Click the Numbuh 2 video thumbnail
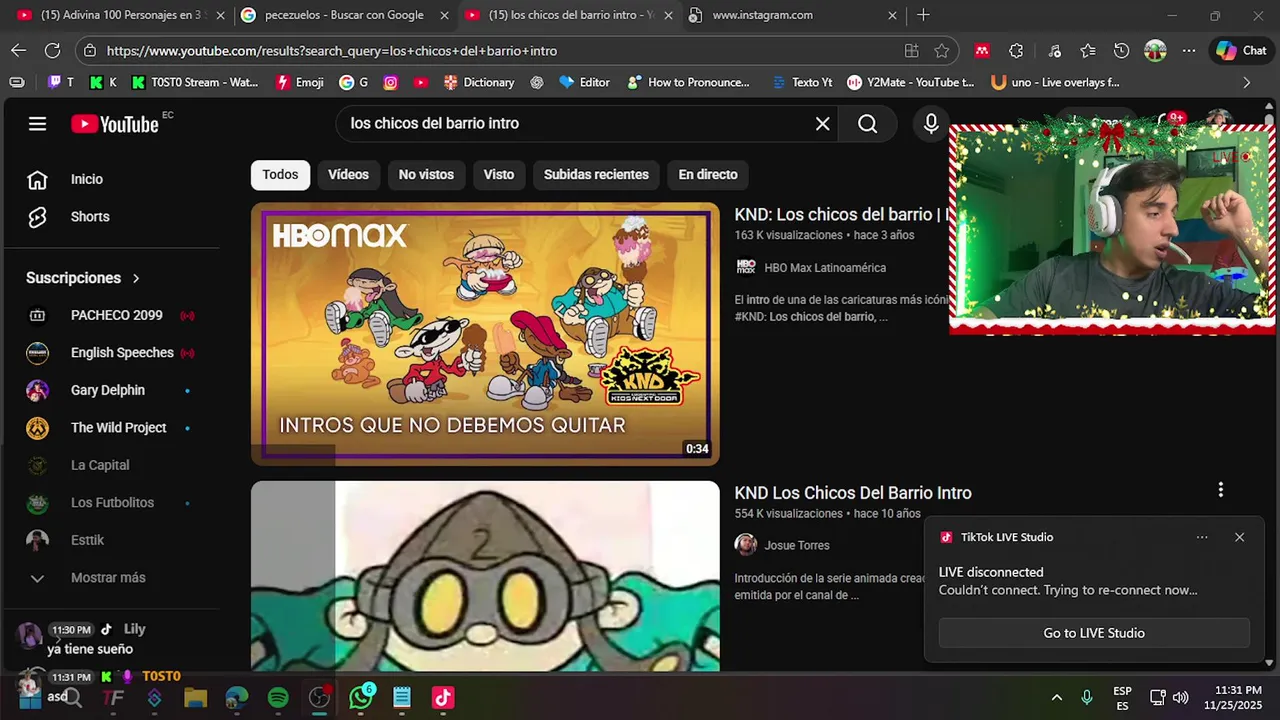 [x=485, y=576]
